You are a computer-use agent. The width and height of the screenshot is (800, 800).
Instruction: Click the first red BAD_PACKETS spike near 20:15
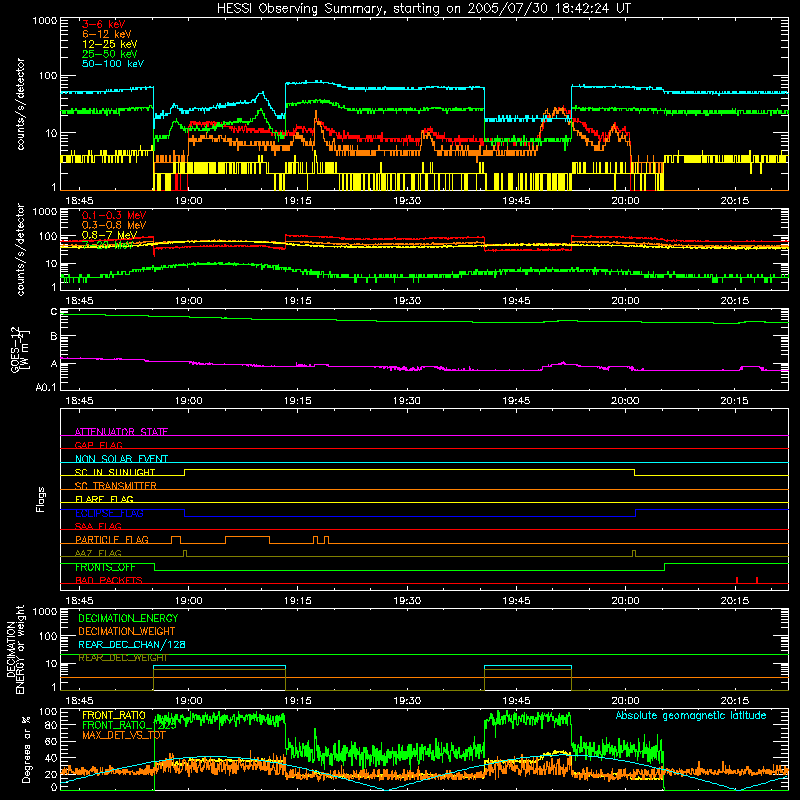737,580
